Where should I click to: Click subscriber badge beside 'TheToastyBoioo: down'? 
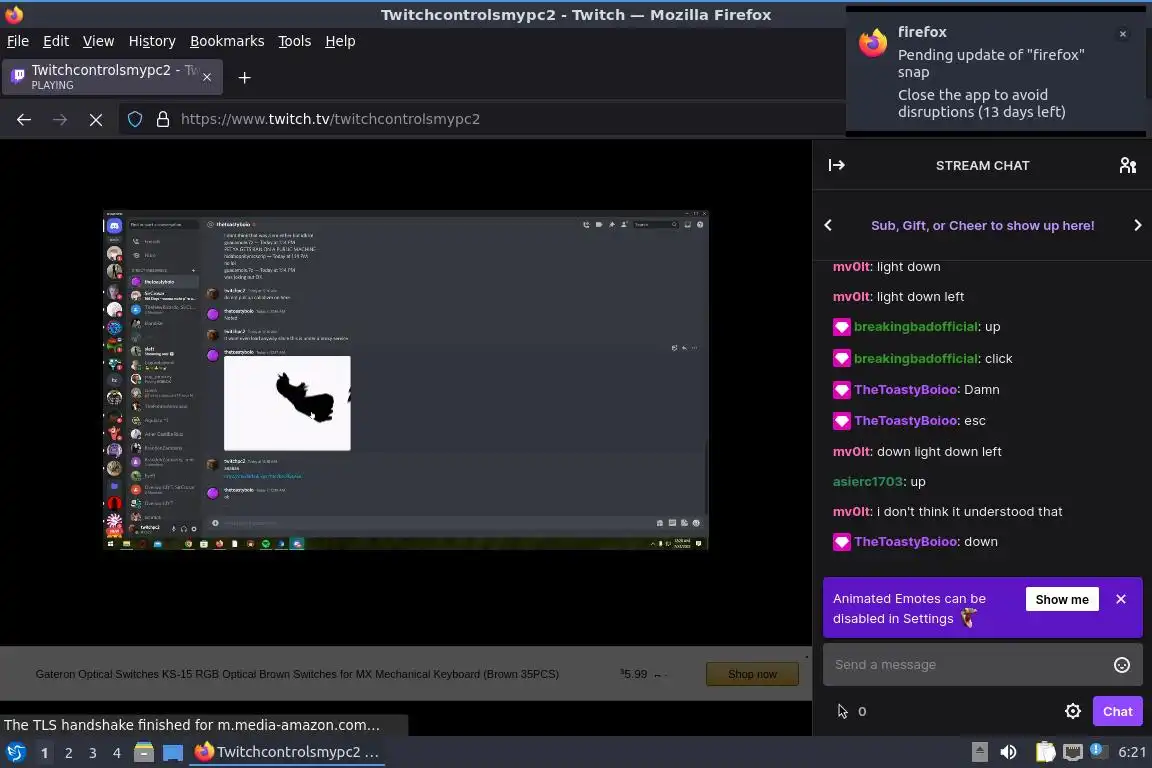tap(841, 542)
